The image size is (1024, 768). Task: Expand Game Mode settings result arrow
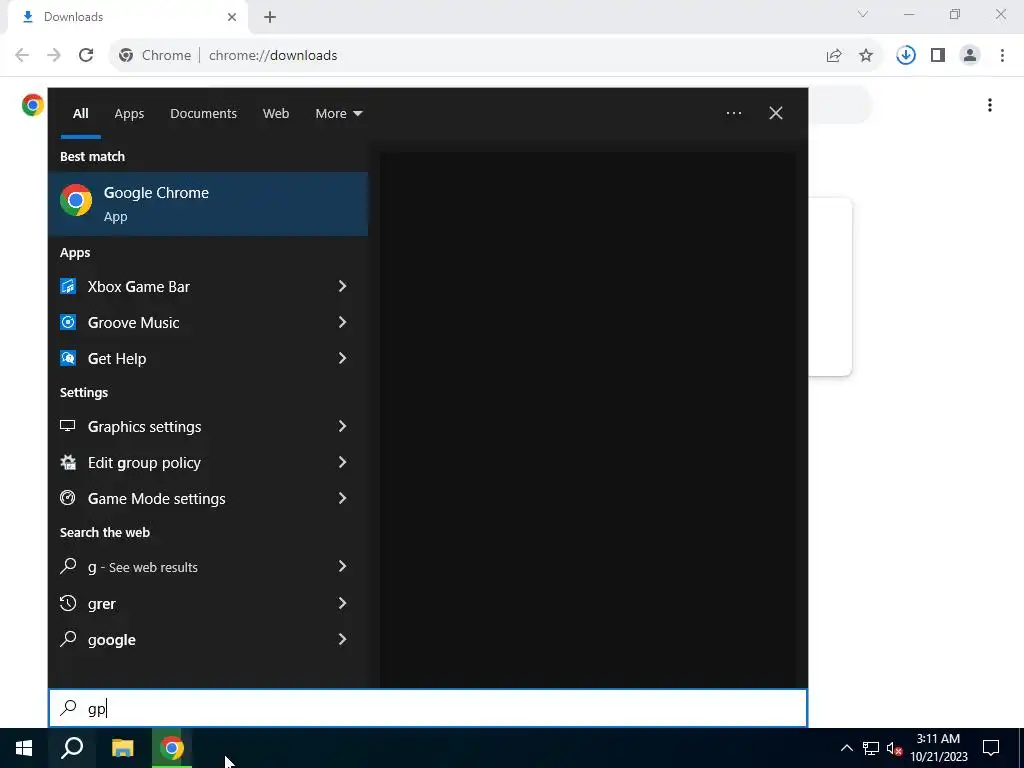[342, 498]
